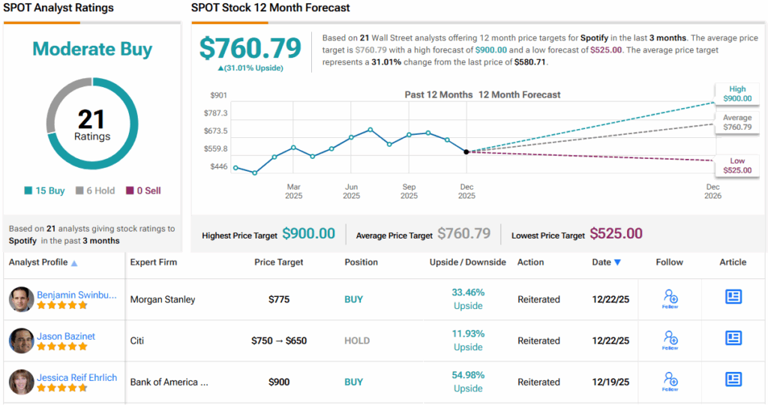This screenshot has height=405, width=768.
Task: Open Jason Bazinet's analyst profile link
Action: point(66,336)
